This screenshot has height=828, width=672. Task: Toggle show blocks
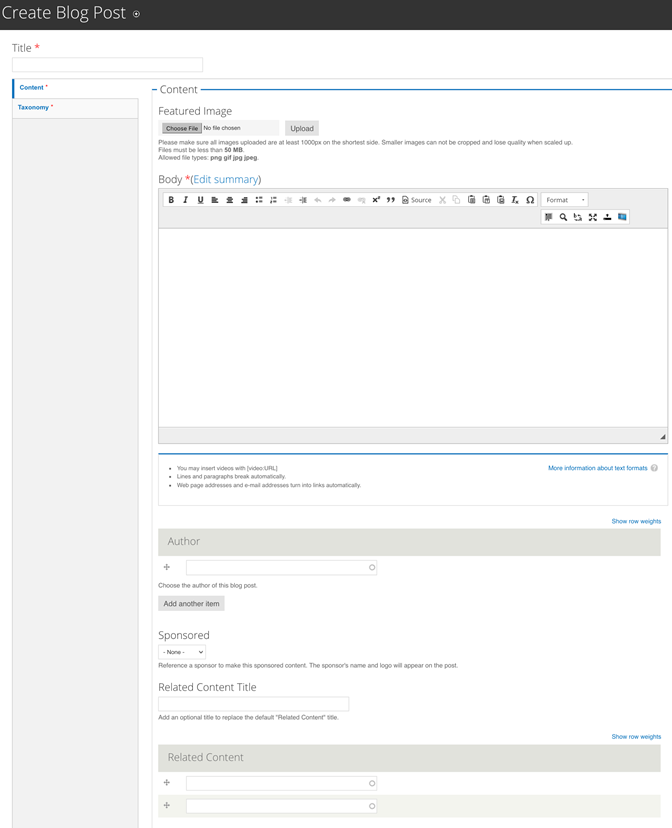click(x=548, y=217)
